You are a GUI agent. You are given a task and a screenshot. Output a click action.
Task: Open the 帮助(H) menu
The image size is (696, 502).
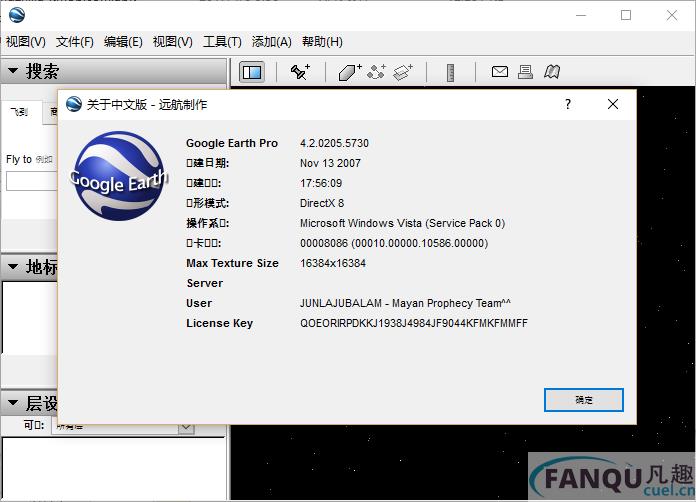tap(322, 42)
